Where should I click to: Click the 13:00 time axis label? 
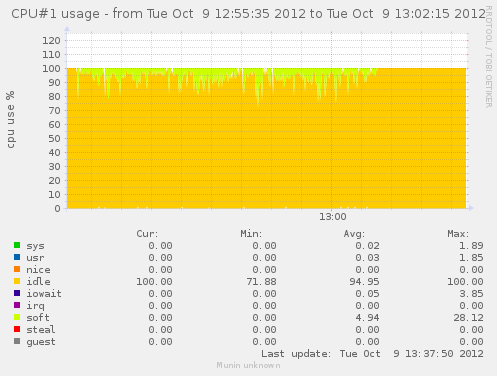point(332,217)
